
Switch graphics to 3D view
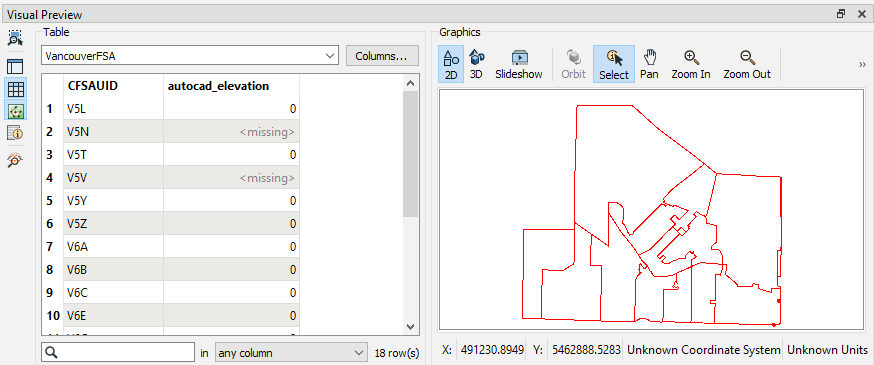point(477,64)
